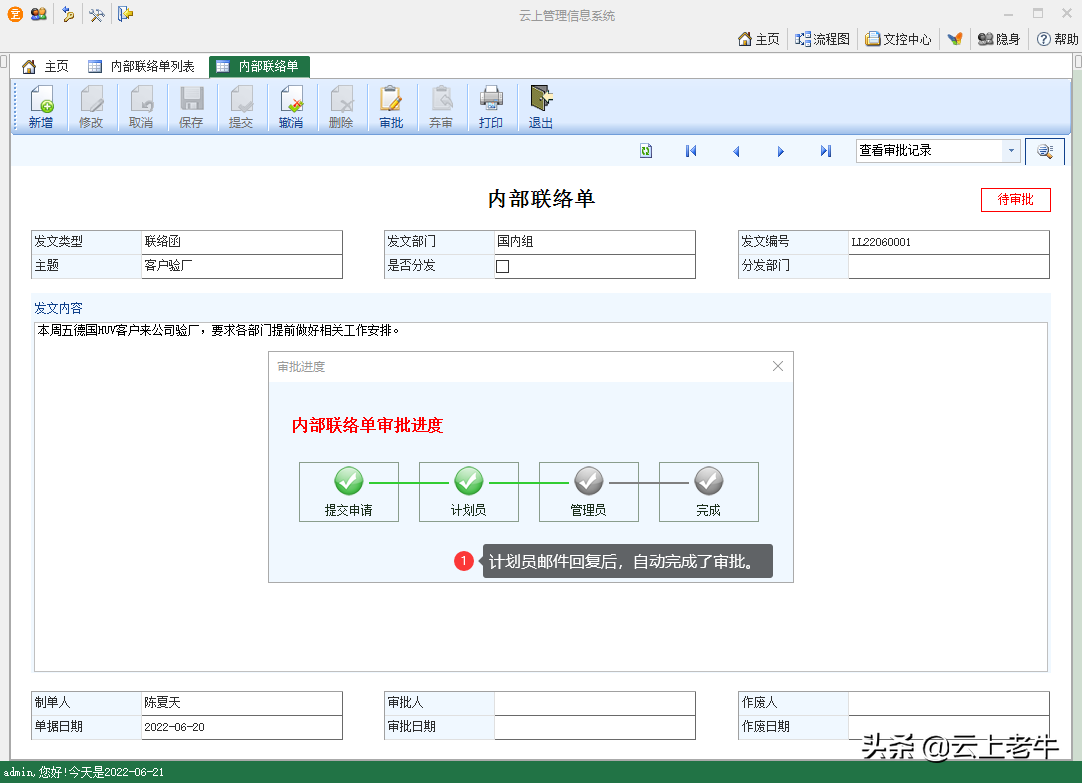Click the 审批 (Approve) toolbar icon
The height and width of the screenshot is (783, 1082).
[391, 106]
